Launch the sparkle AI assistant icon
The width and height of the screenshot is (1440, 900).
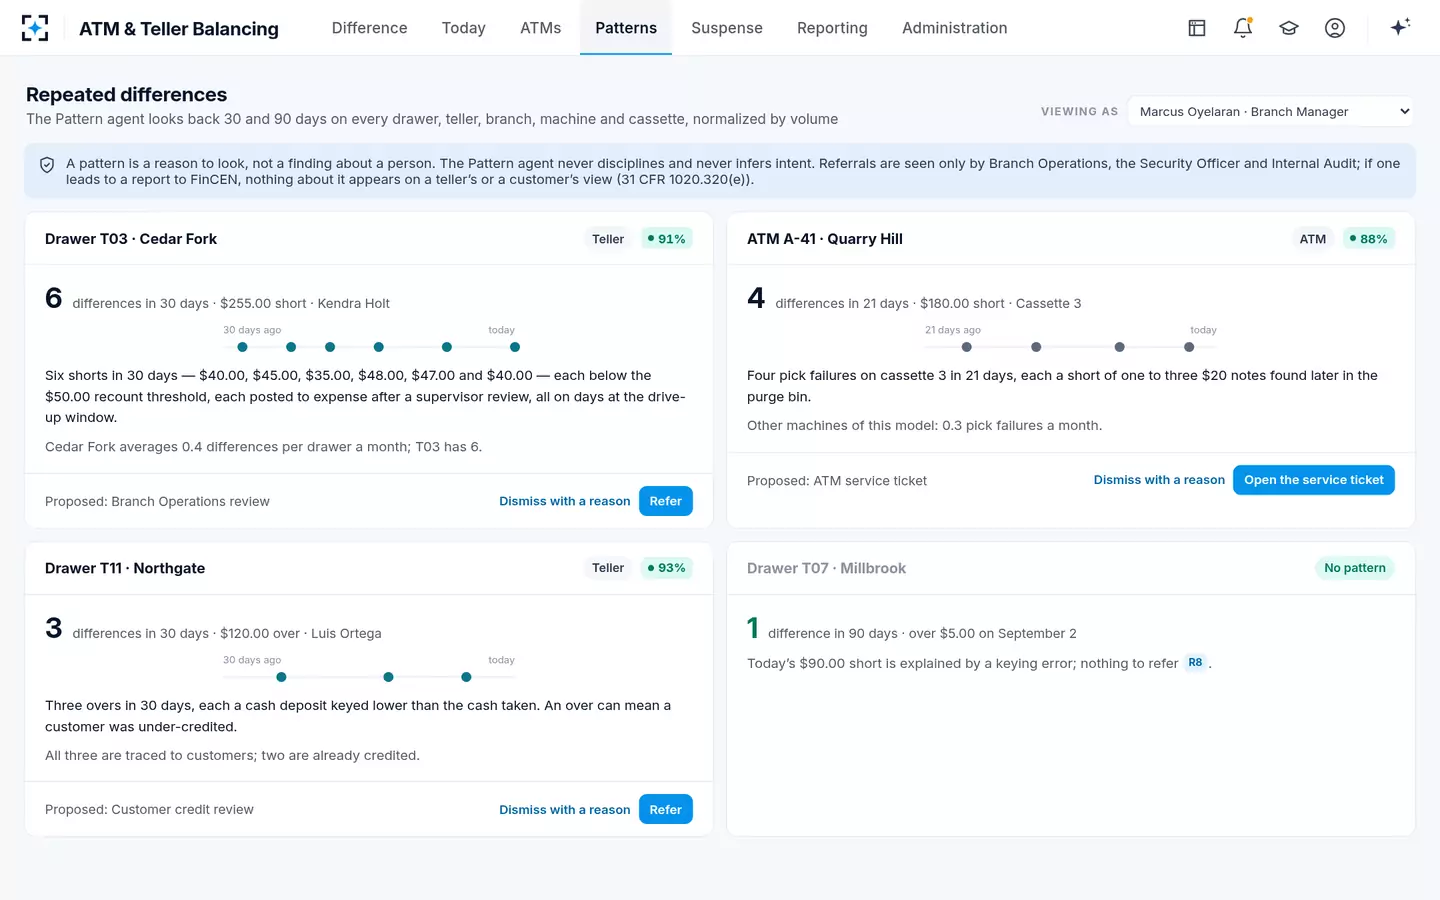point(1400,27)
